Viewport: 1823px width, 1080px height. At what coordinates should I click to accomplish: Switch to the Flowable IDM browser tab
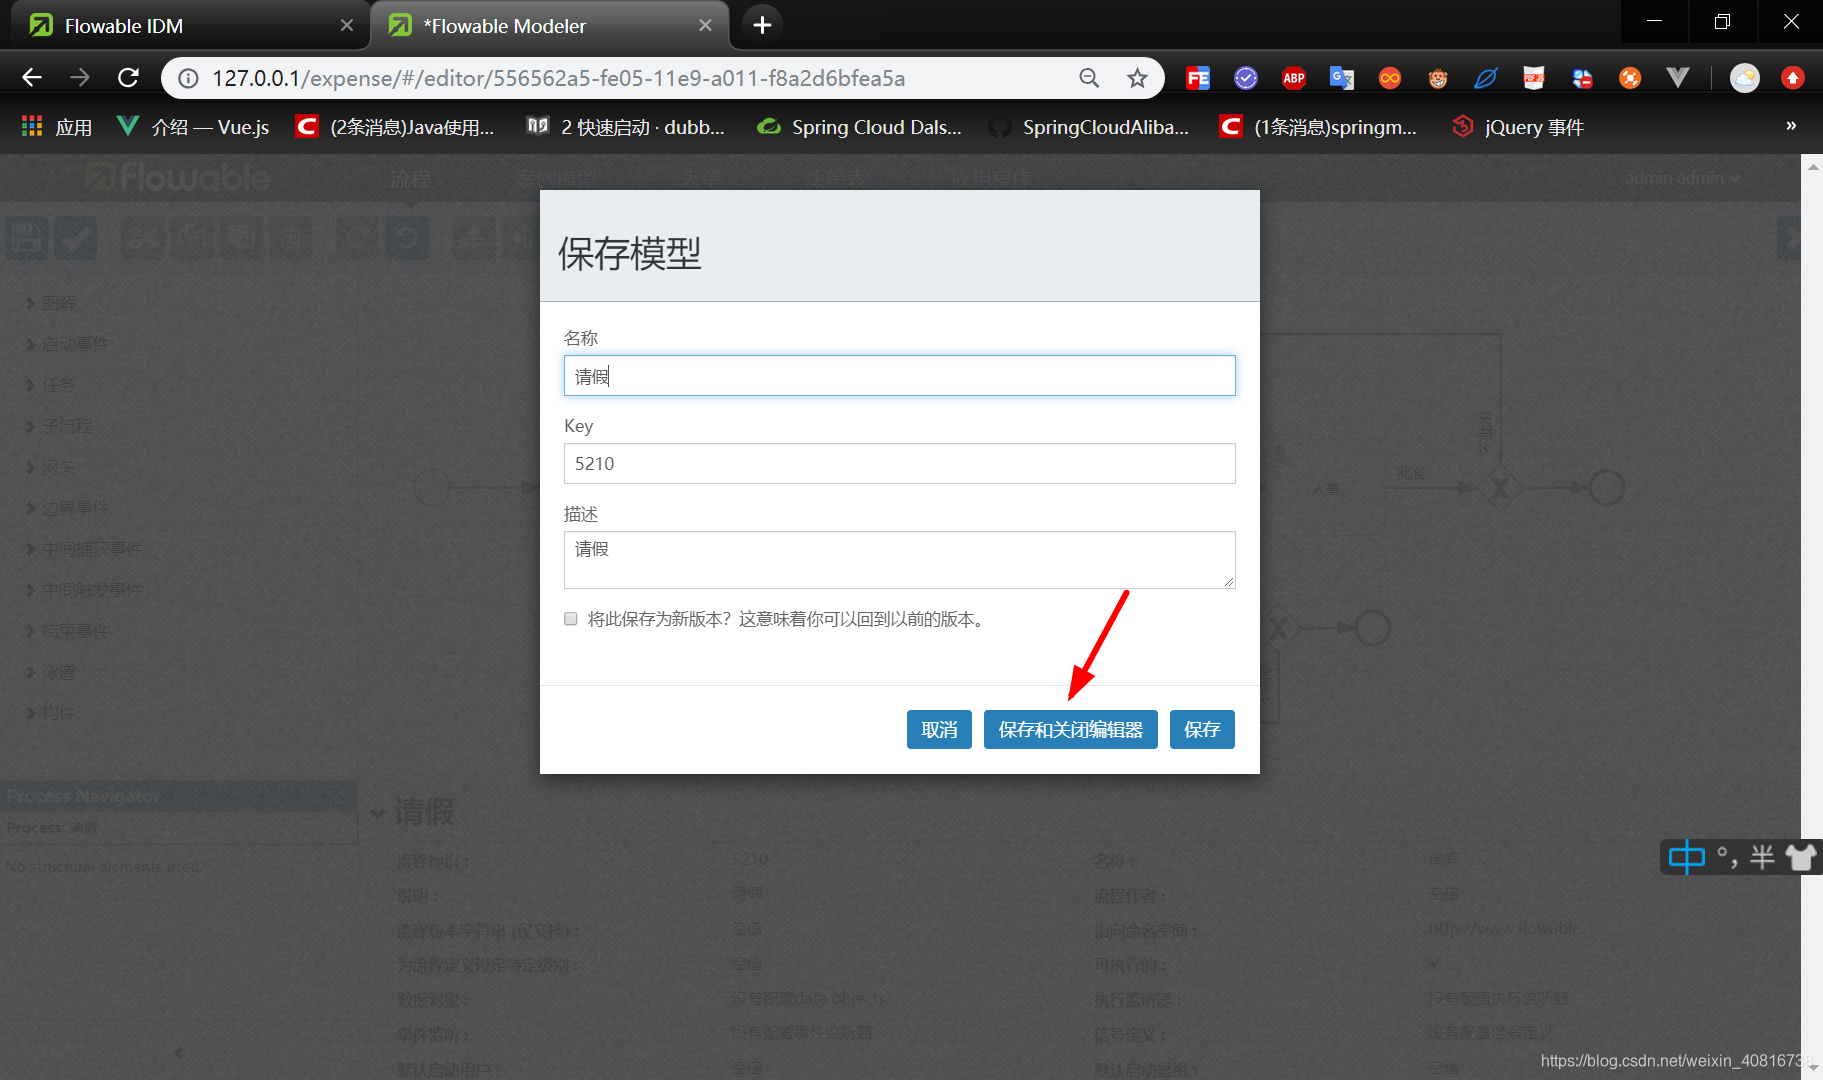125,25
